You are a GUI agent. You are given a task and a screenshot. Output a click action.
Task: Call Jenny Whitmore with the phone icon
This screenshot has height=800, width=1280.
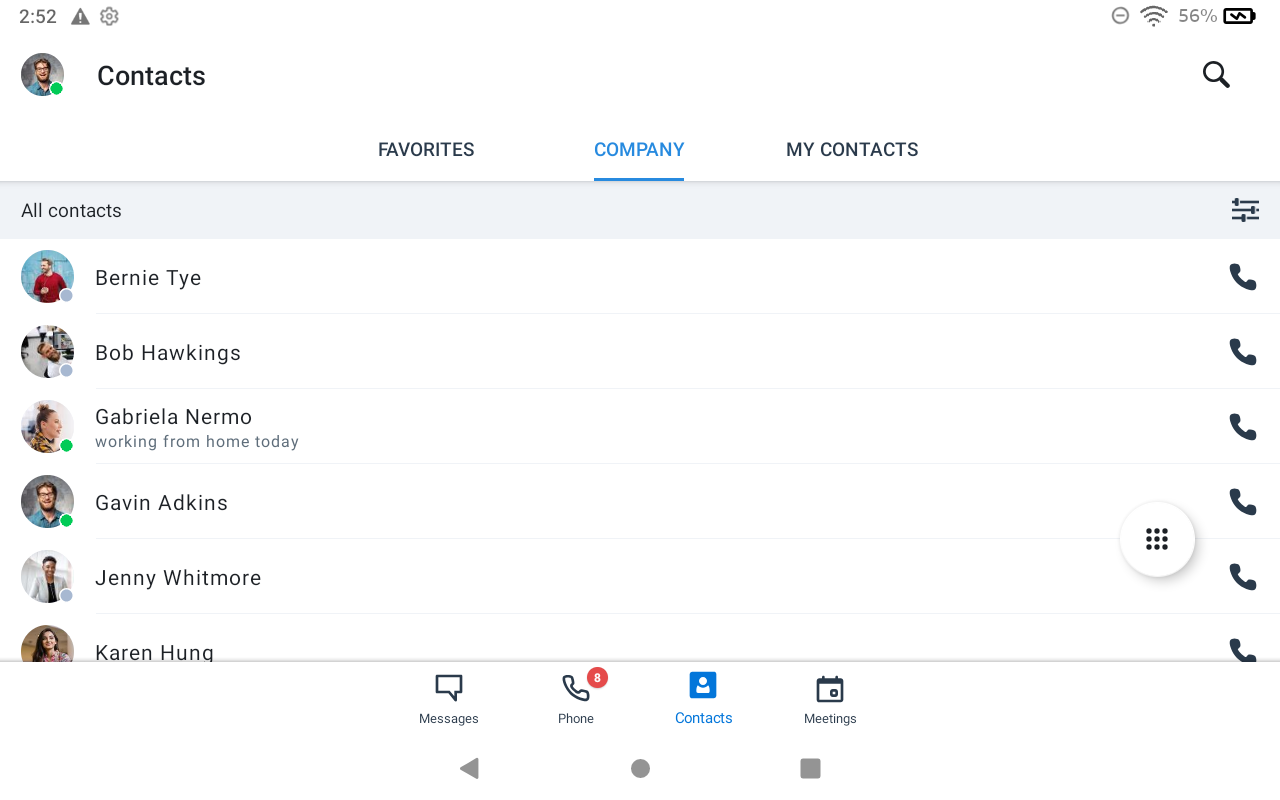coord(1242,577)
